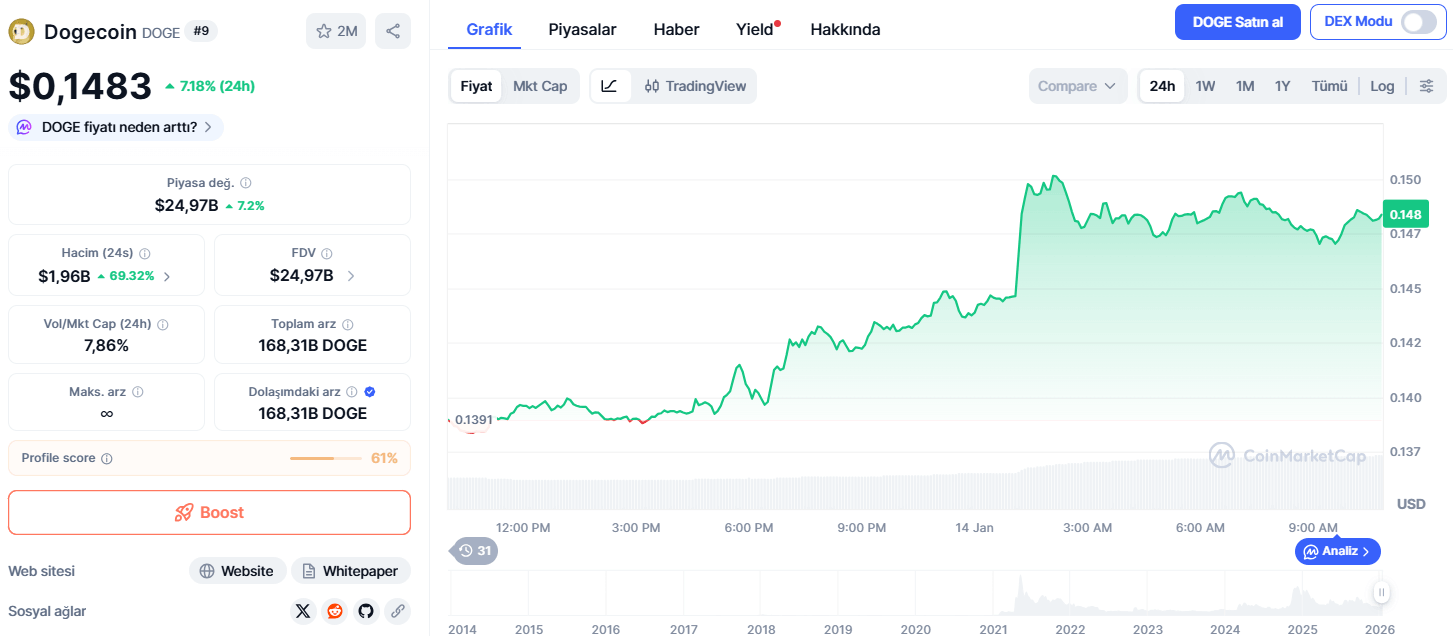Click the #9 rank badge
1453x636 pixels.
click(x=201, y=31)
